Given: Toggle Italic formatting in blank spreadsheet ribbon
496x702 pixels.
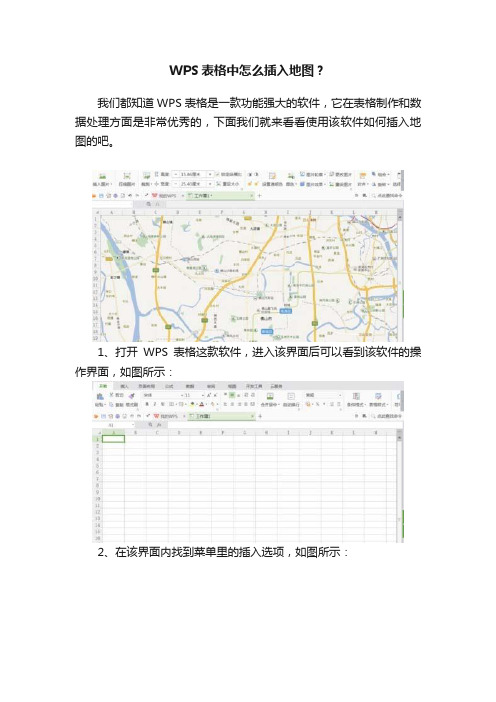Looking at the screenshot, I should [154, 404].
